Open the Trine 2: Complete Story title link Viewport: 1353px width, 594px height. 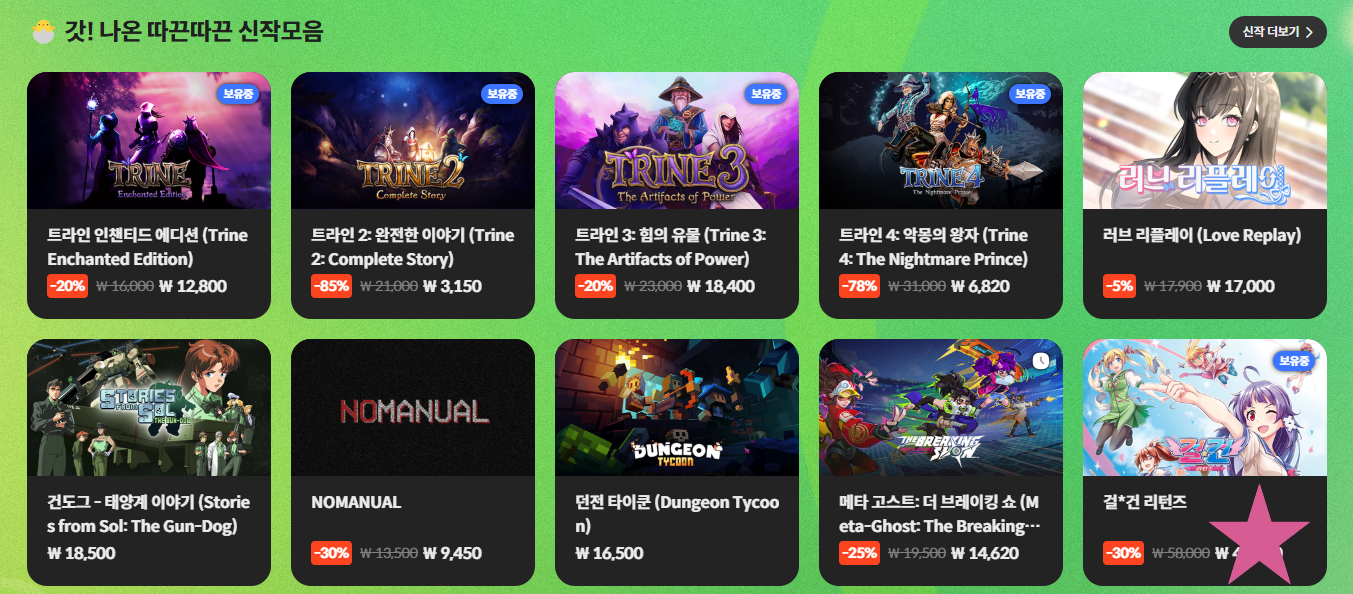[412, 247]
